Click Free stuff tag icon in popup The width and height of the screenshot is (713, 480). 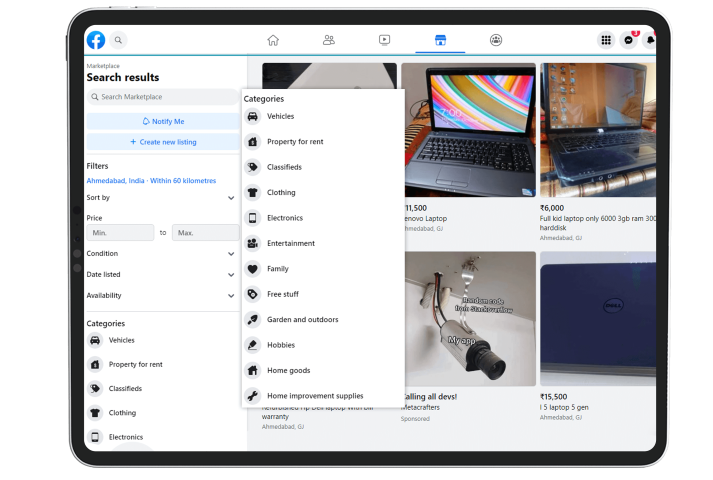253,295
